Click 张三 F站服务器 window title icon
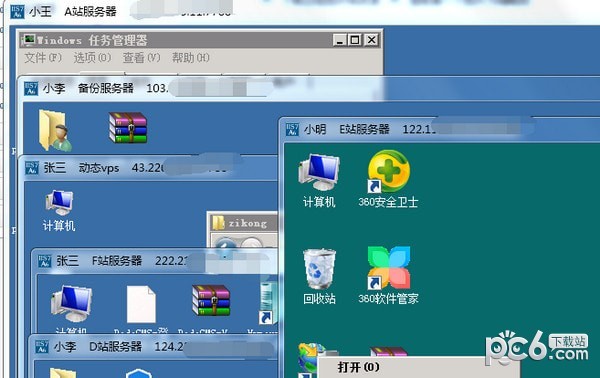The image size is (600, 378). tap(44, 261)
